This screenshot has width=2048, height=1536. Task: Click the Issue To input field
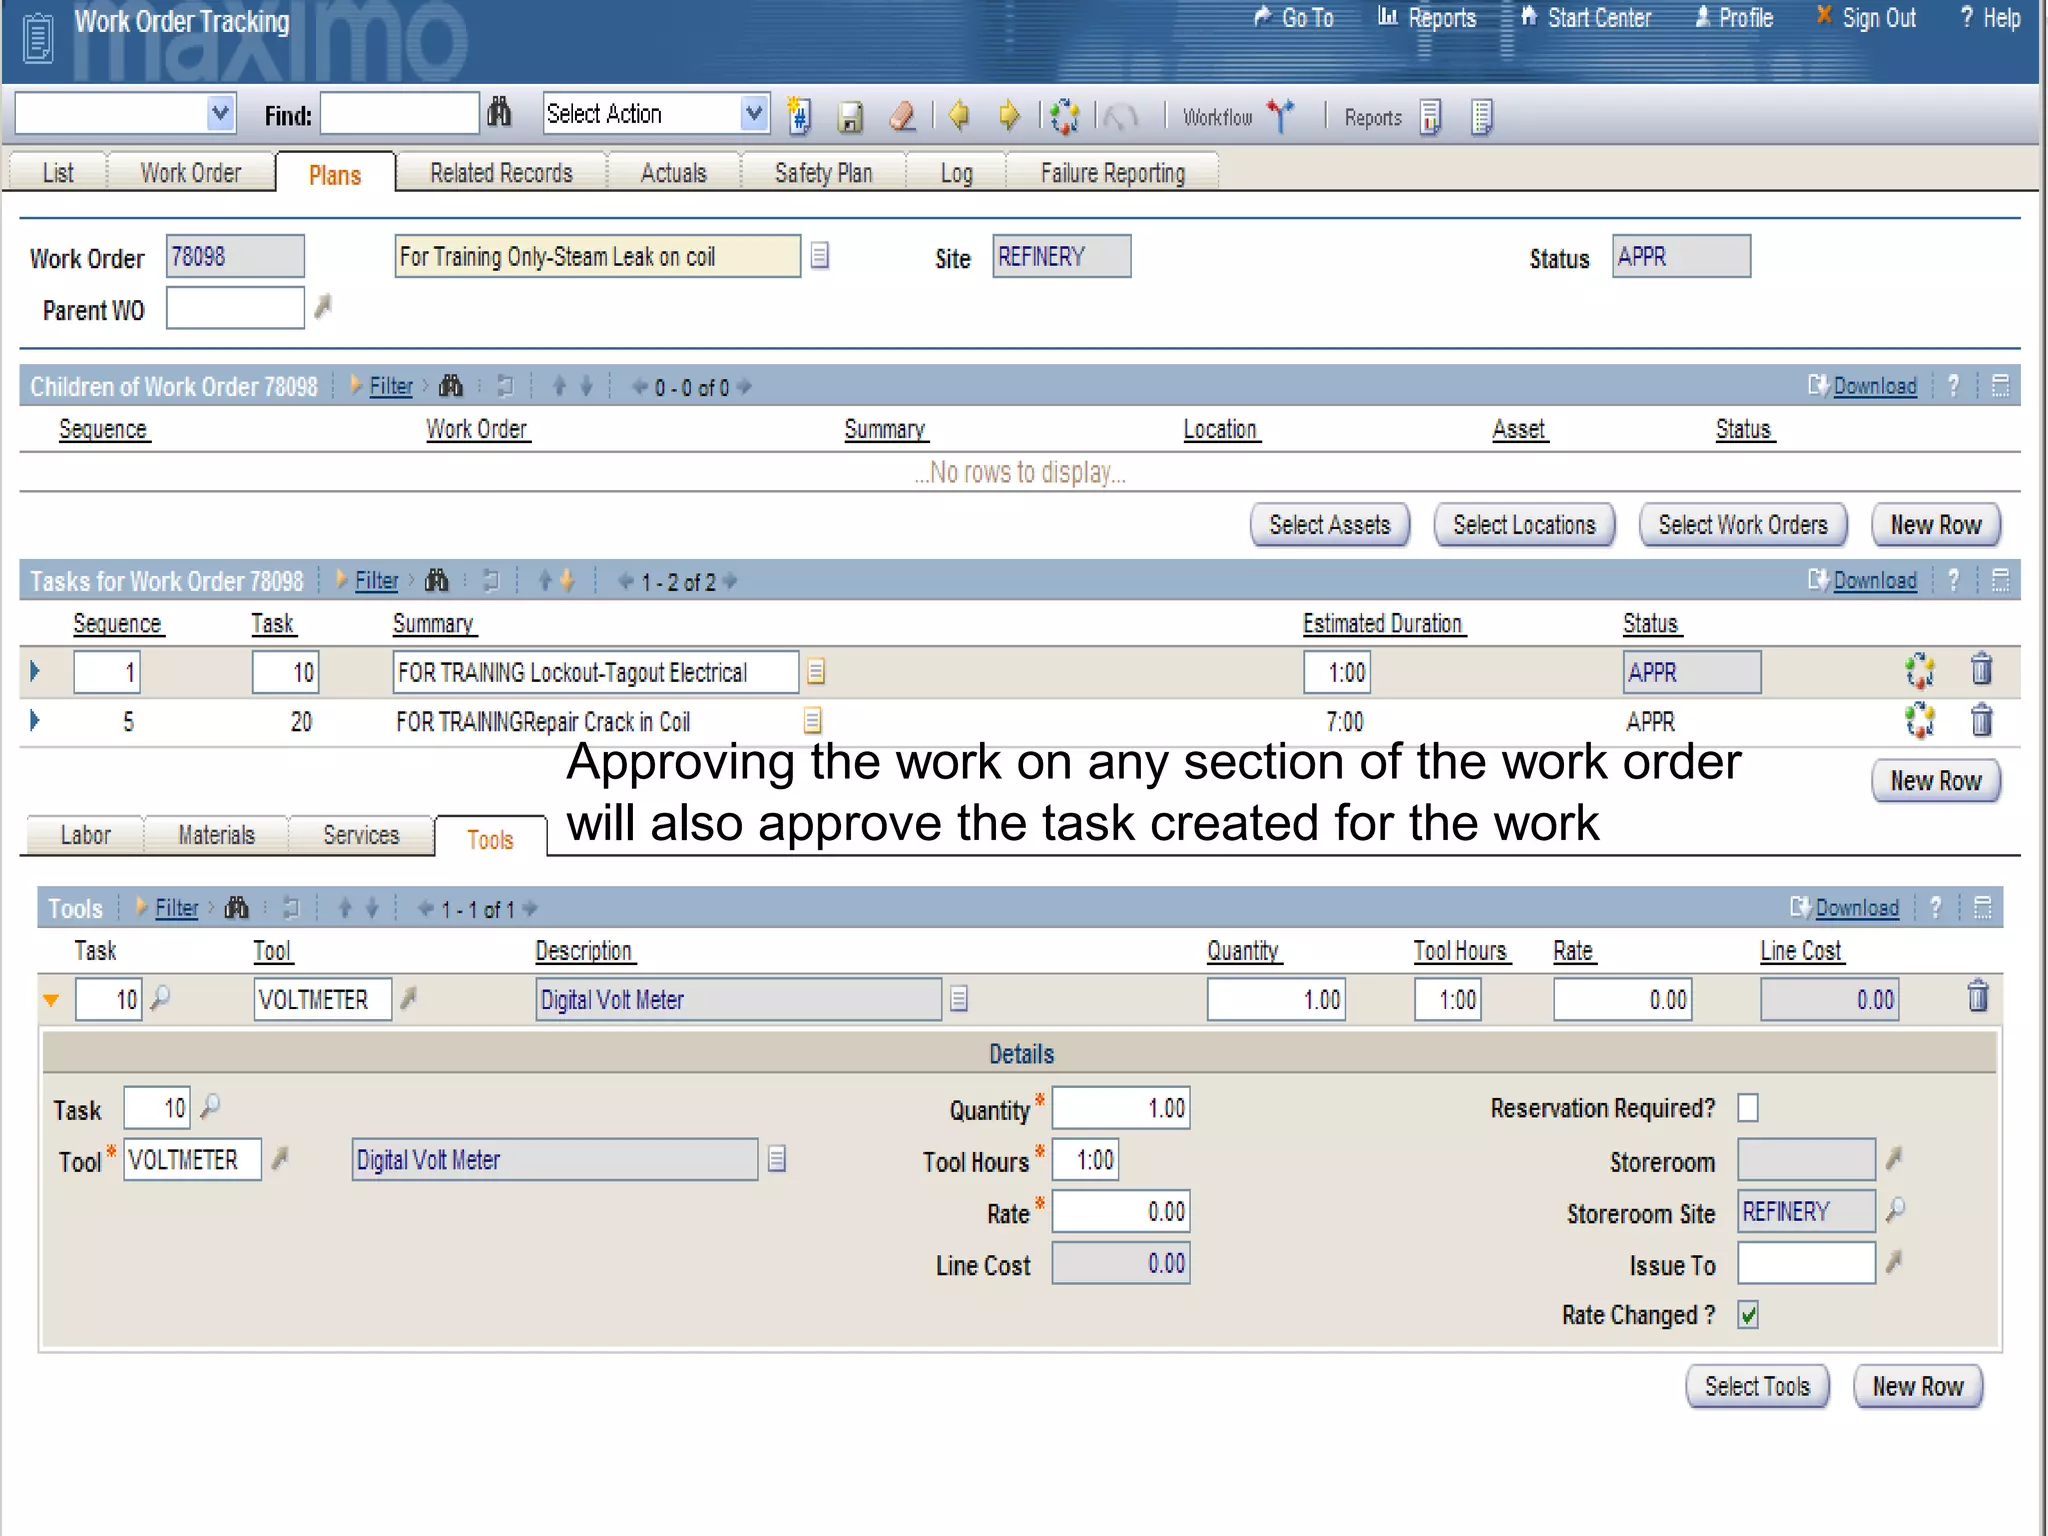coord(1806,1263)
